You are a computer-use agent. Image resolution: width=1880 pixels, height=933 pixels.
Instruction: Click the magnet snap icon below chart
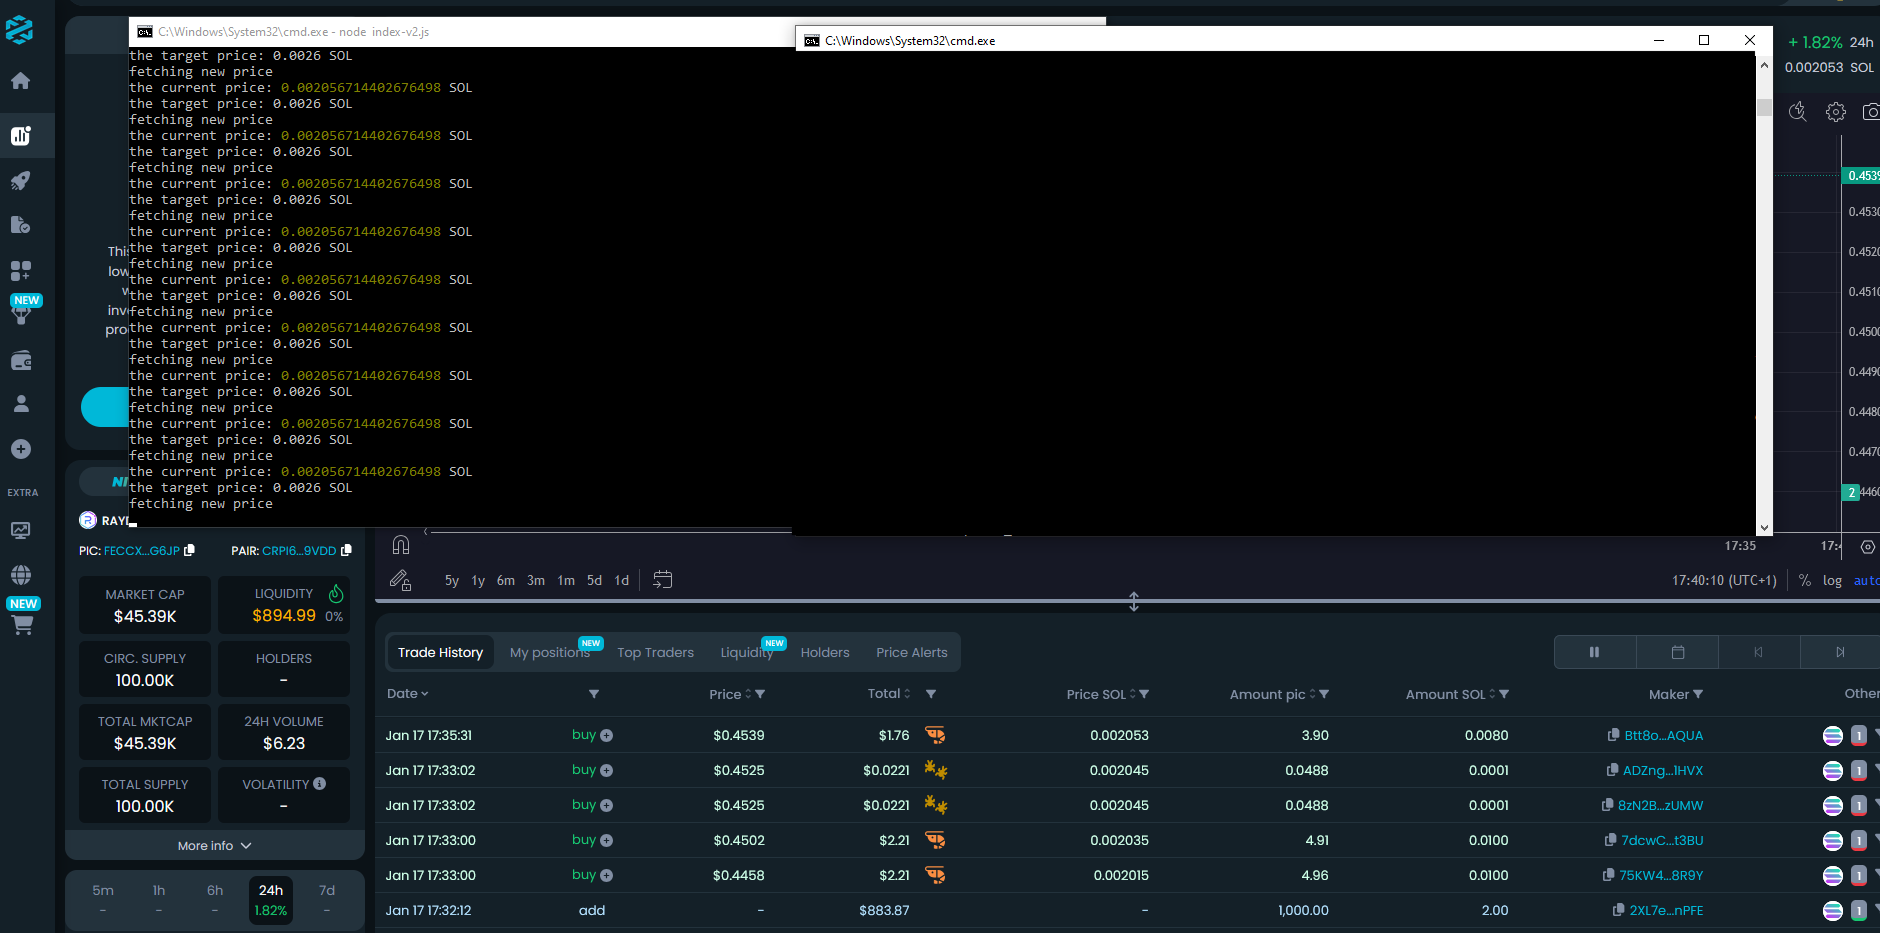(401, 545)
